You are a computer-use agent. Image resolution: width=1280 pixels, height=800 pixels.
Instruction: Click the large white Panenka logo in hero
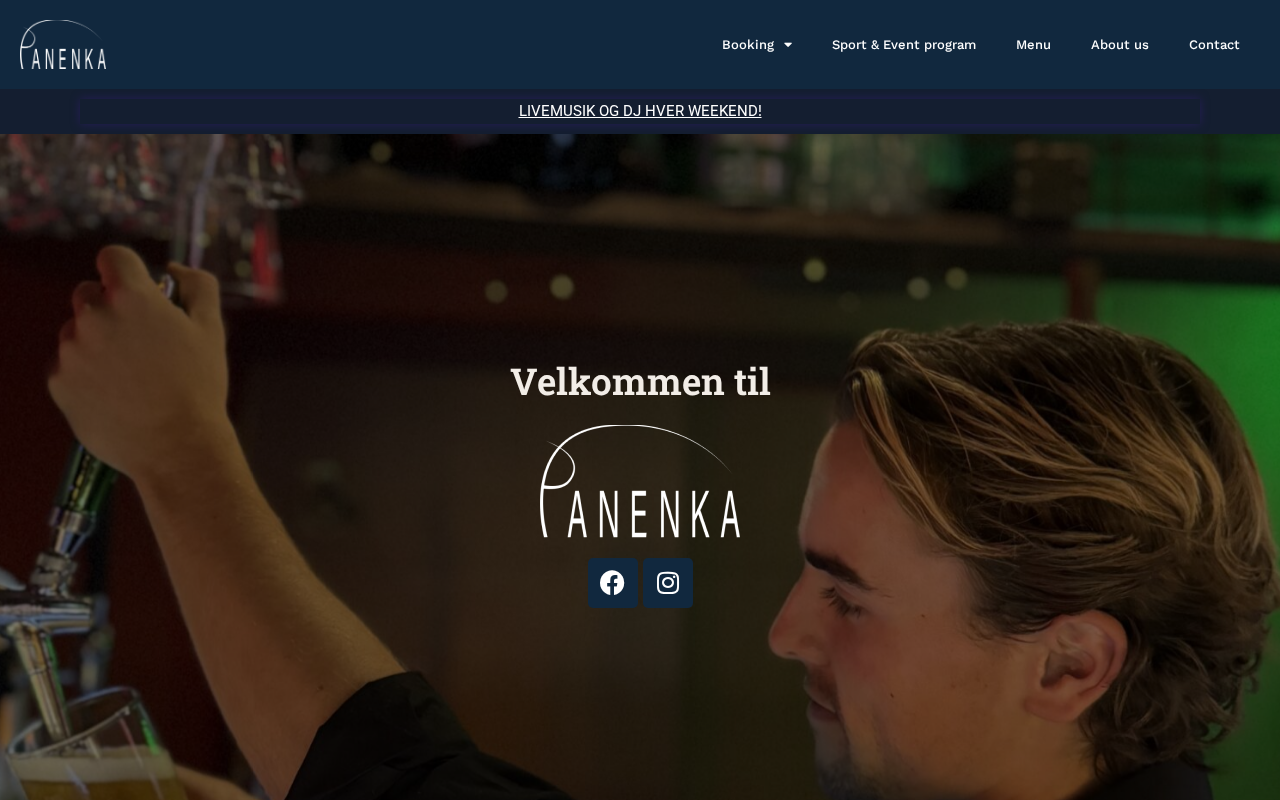click(x=640, y=481)
